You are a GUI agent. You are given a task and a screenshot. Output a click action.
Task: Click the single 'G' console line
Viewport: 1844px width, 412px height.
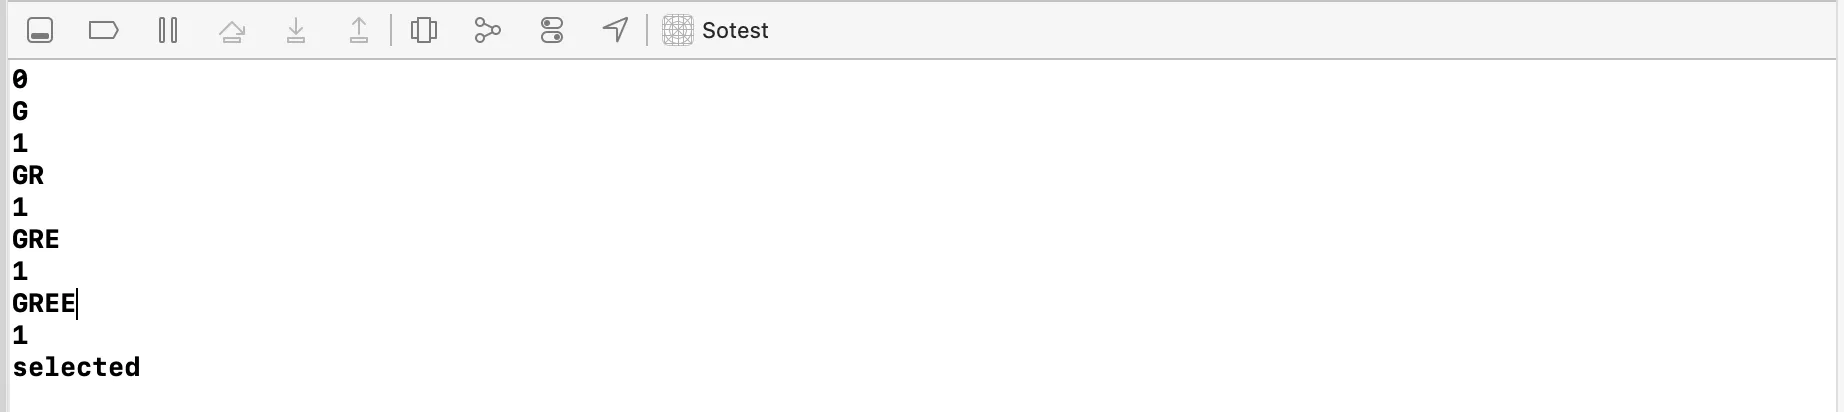point(20,111)
